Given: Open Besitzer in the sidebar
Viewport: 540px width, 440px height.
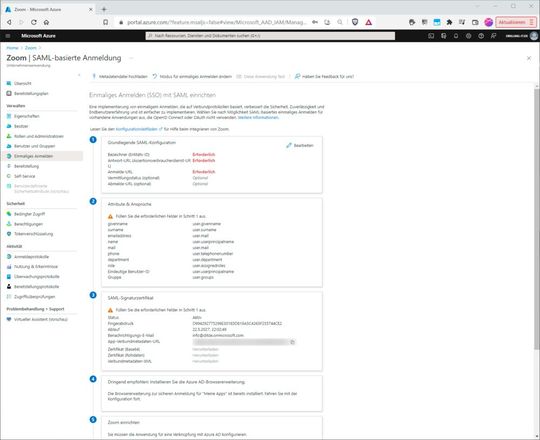Looking at the screenshot, I should point(21,126).
